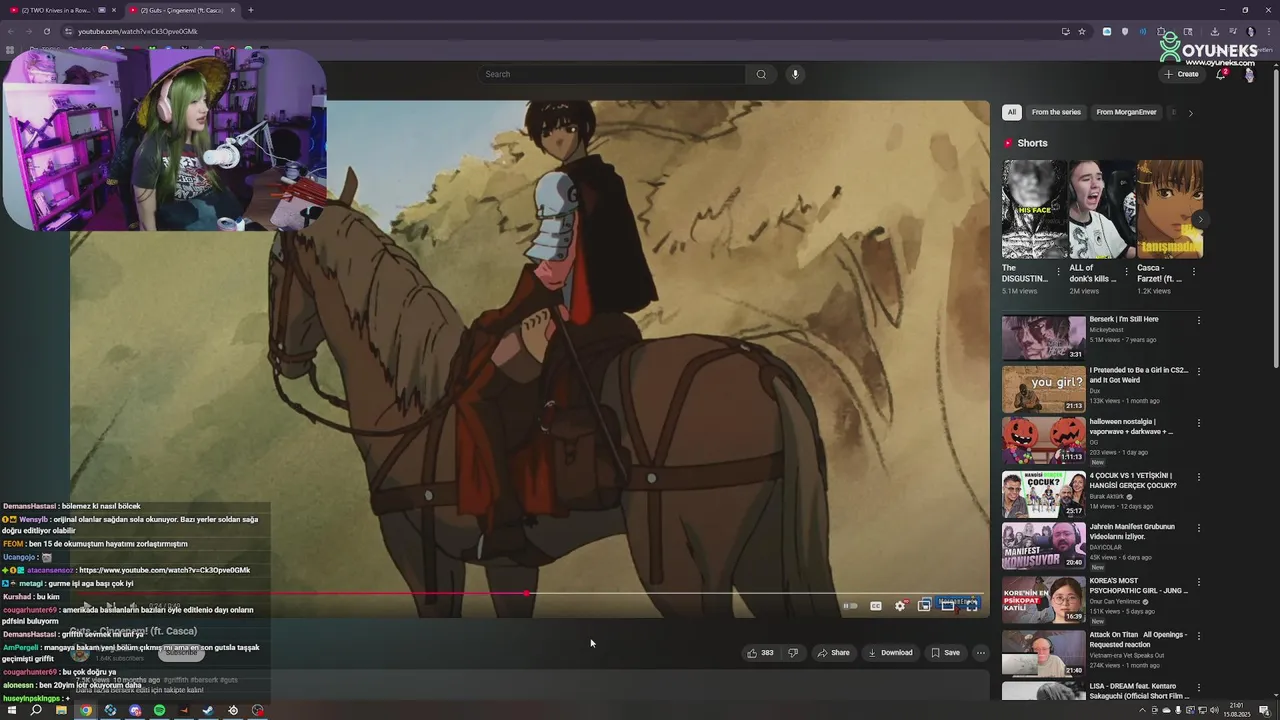Open a new browser tab
Image resolution: width=1280 pixels, height=720 pixels.
(250, 10)
